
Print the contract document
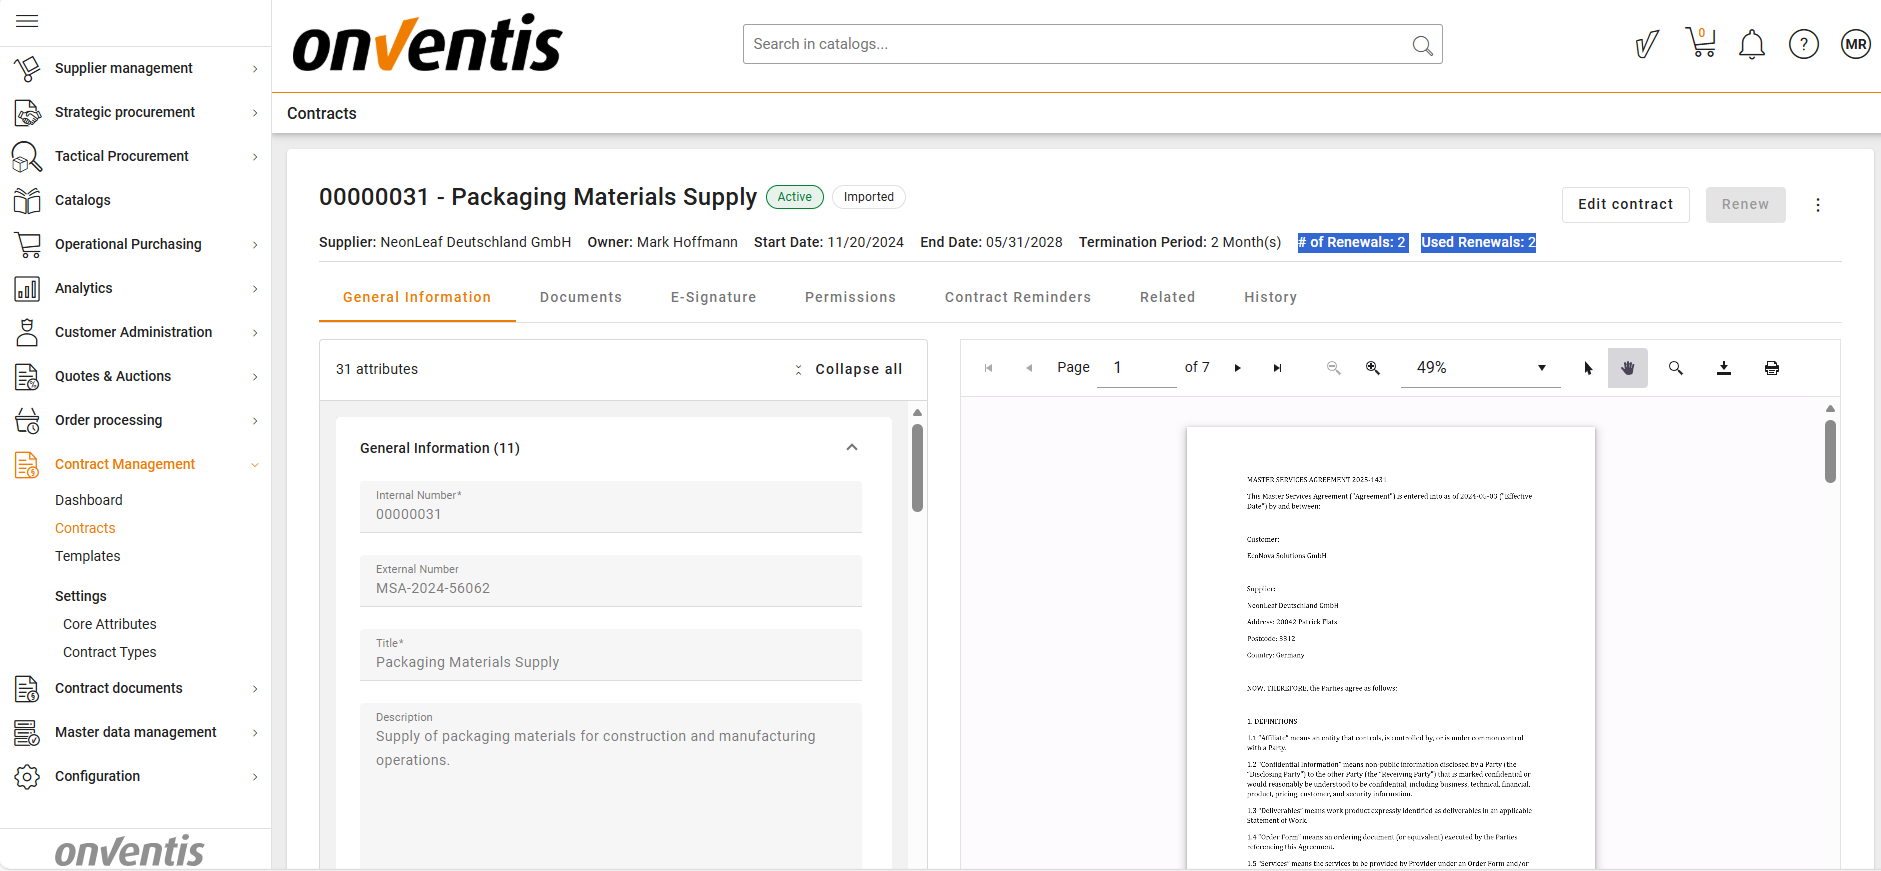click(1772, 368)
